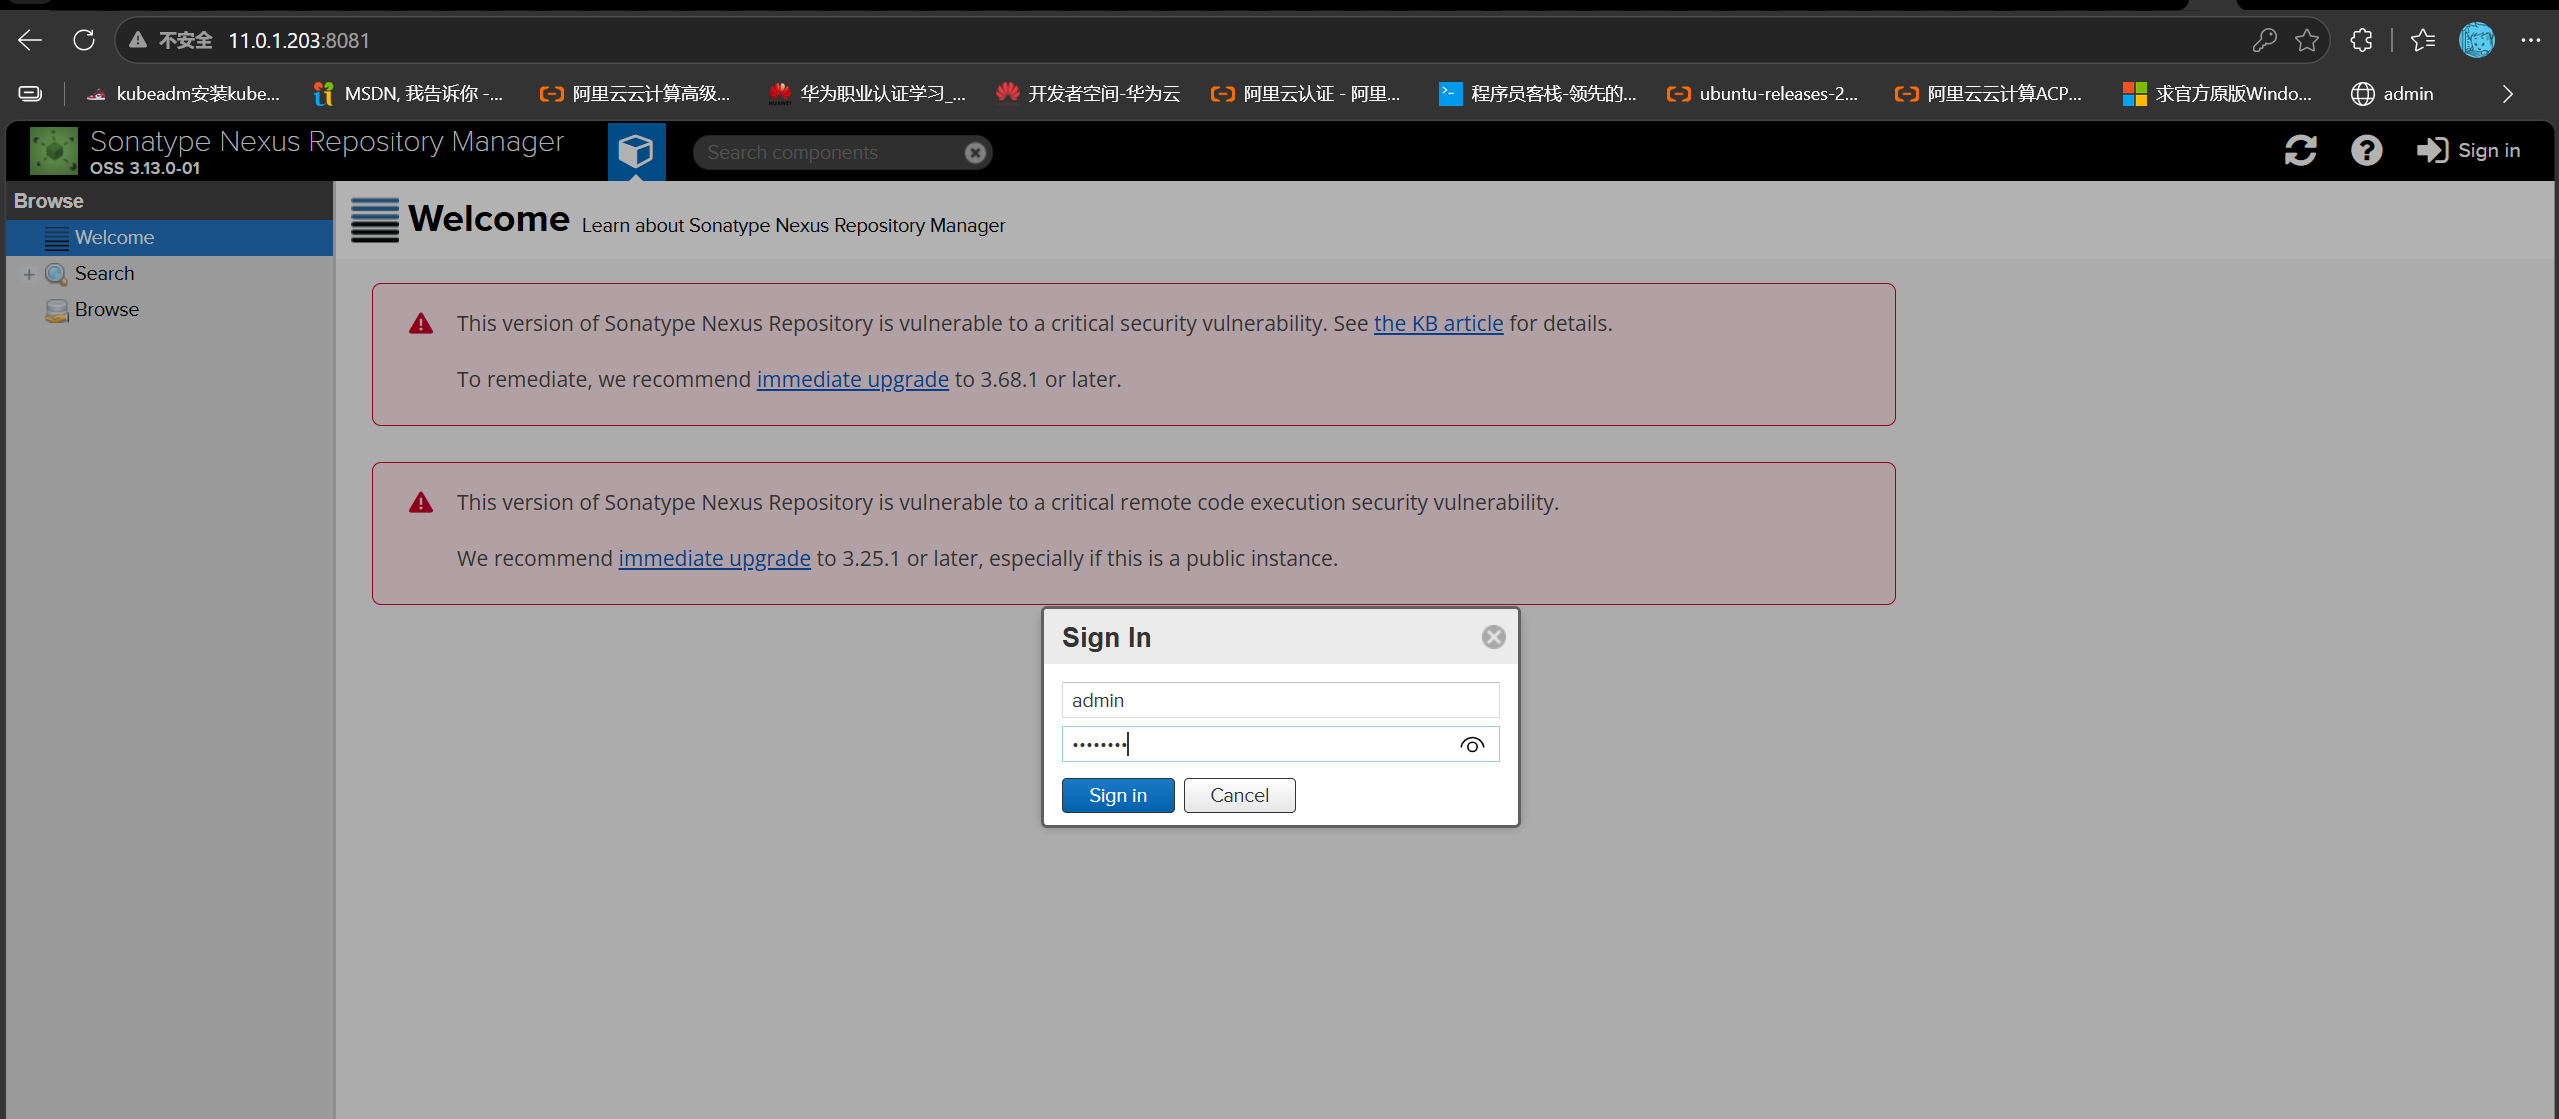Click the browser back arrow
This screenshot has height=1119, width=2559.
30,40
